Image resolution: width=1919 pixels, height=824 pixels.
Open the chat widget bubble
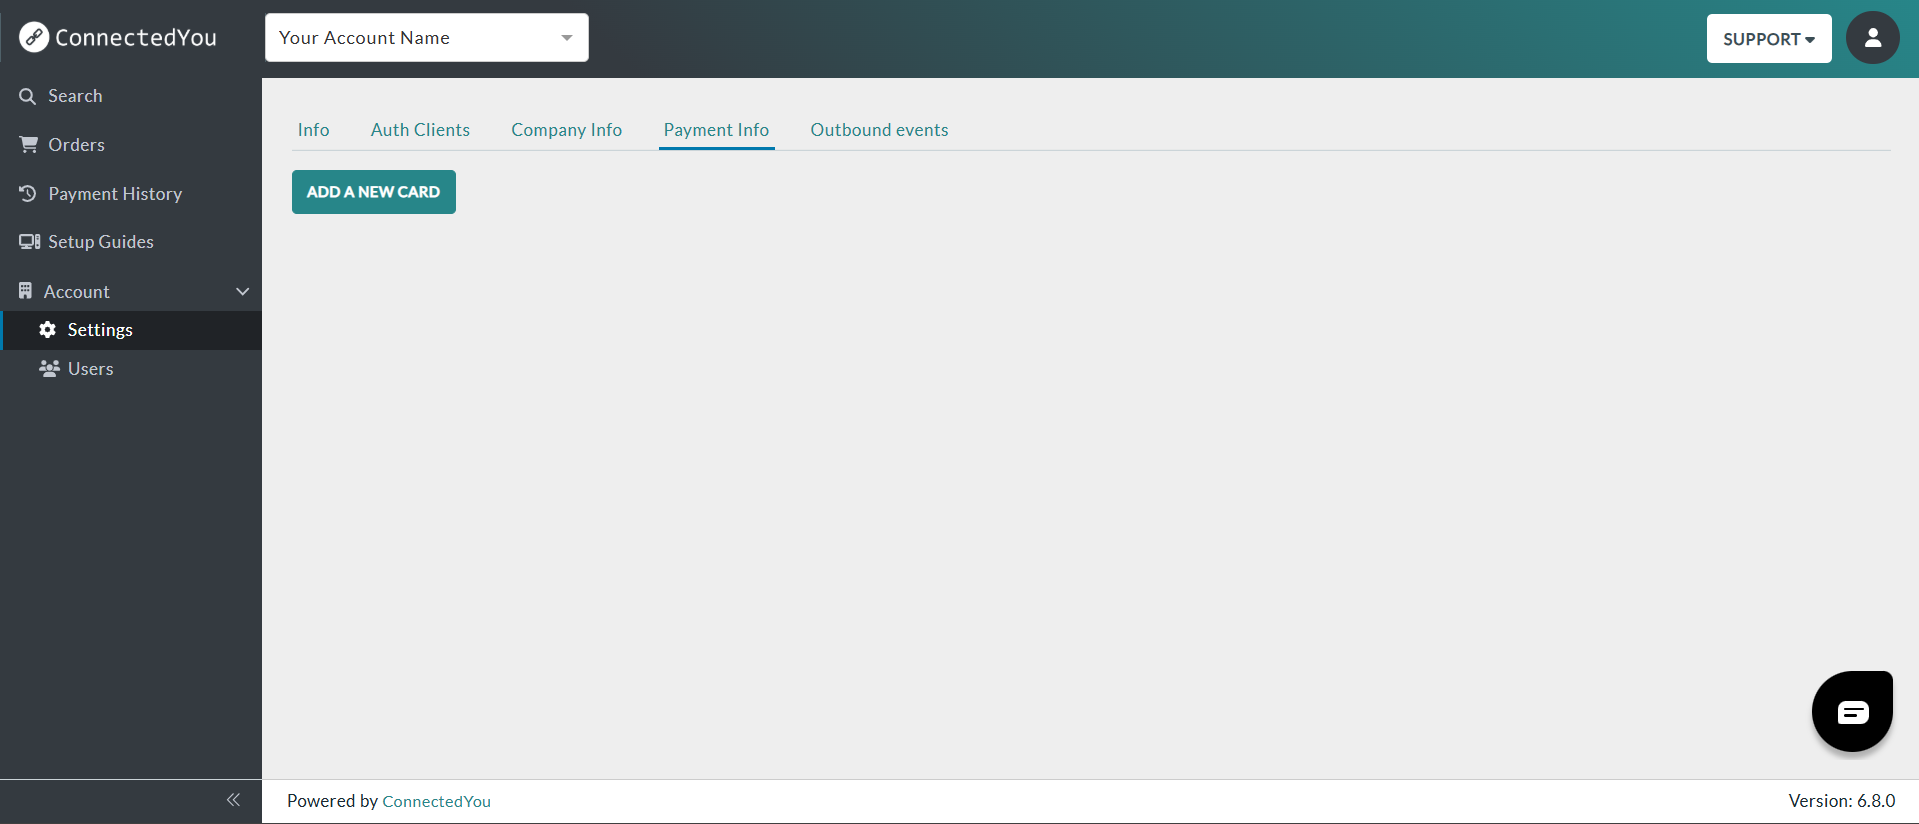1852,711
